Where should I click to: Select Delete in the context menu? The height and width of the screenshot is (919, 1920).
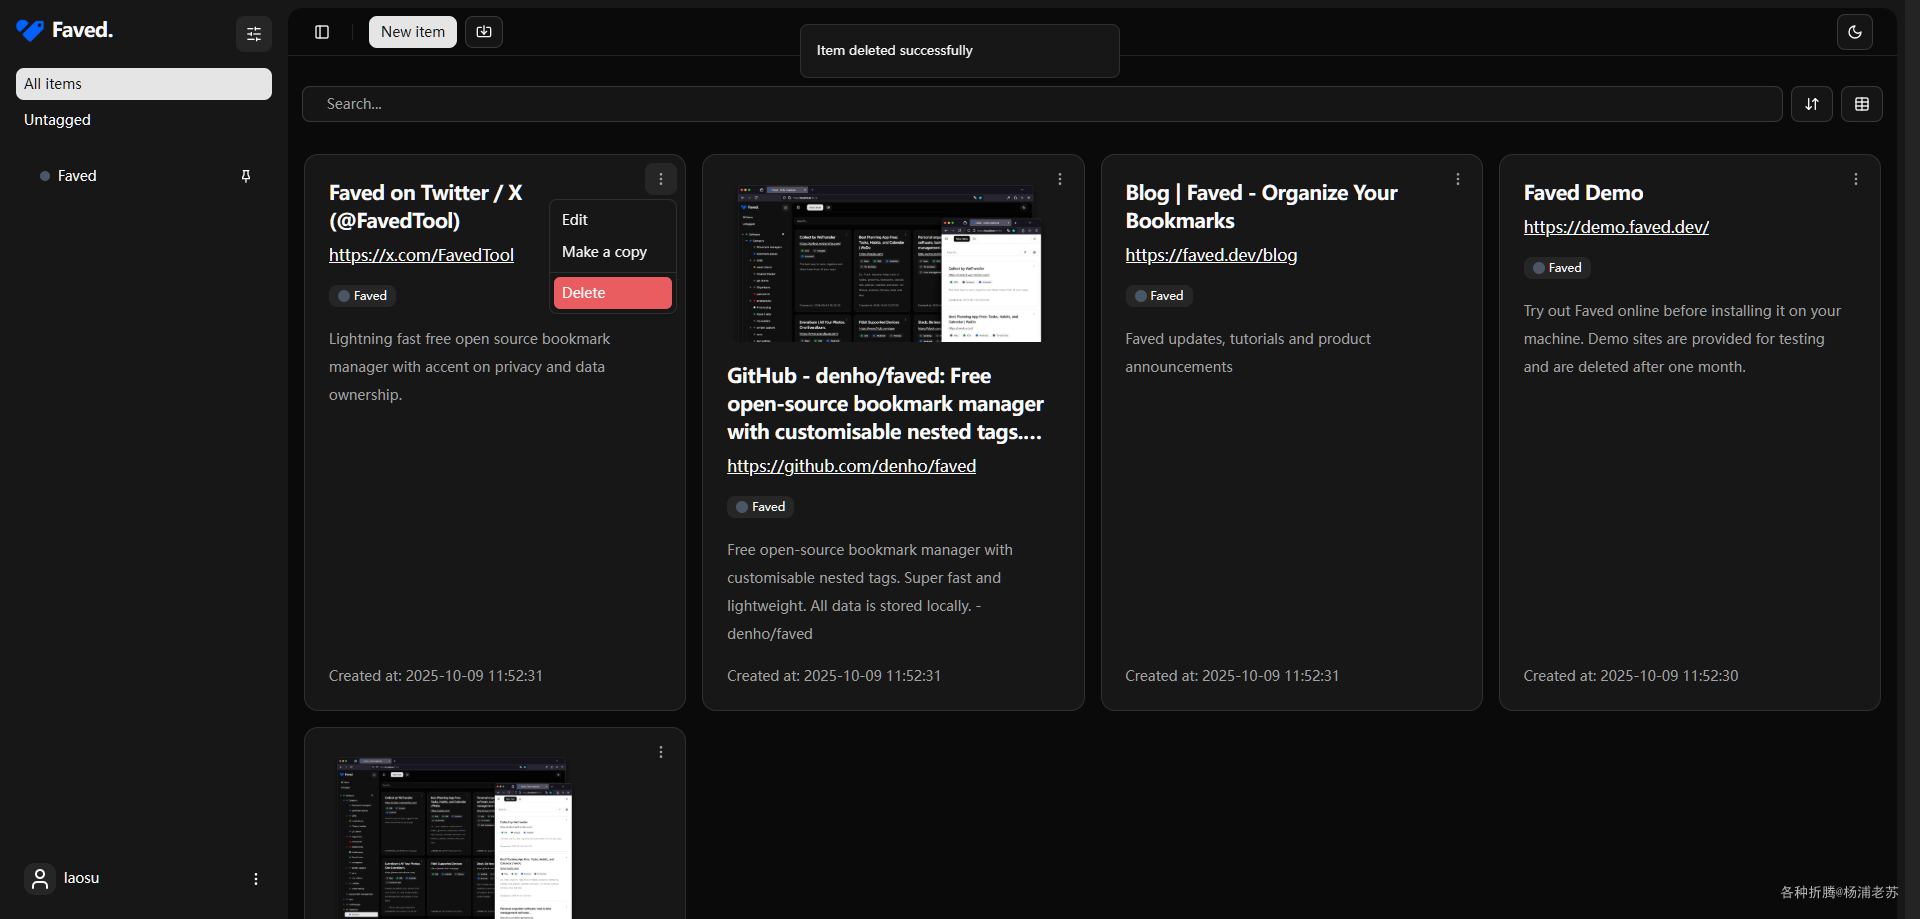point(612,293)
